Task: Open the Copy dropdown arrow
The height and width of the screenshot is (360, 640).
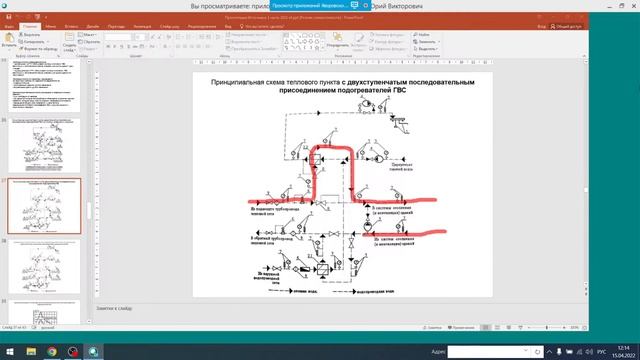Action: (x=48, y=42)
